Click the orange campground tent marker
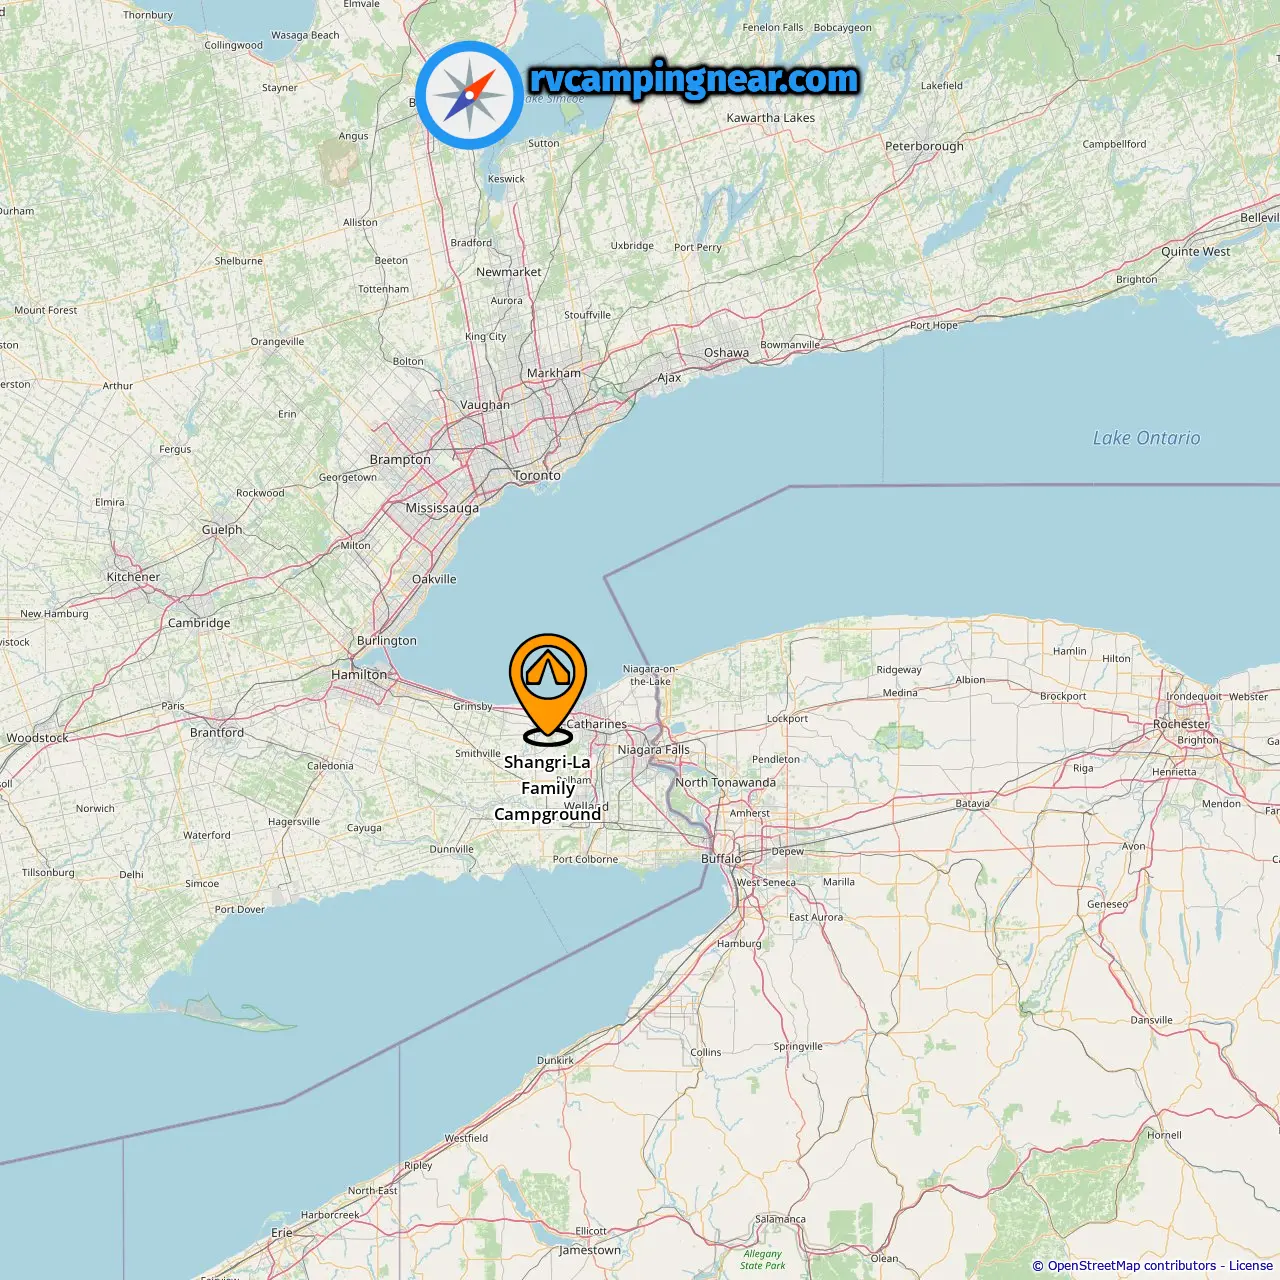The width and height of the screenshot is (1280, 1280). pos(548,689)
